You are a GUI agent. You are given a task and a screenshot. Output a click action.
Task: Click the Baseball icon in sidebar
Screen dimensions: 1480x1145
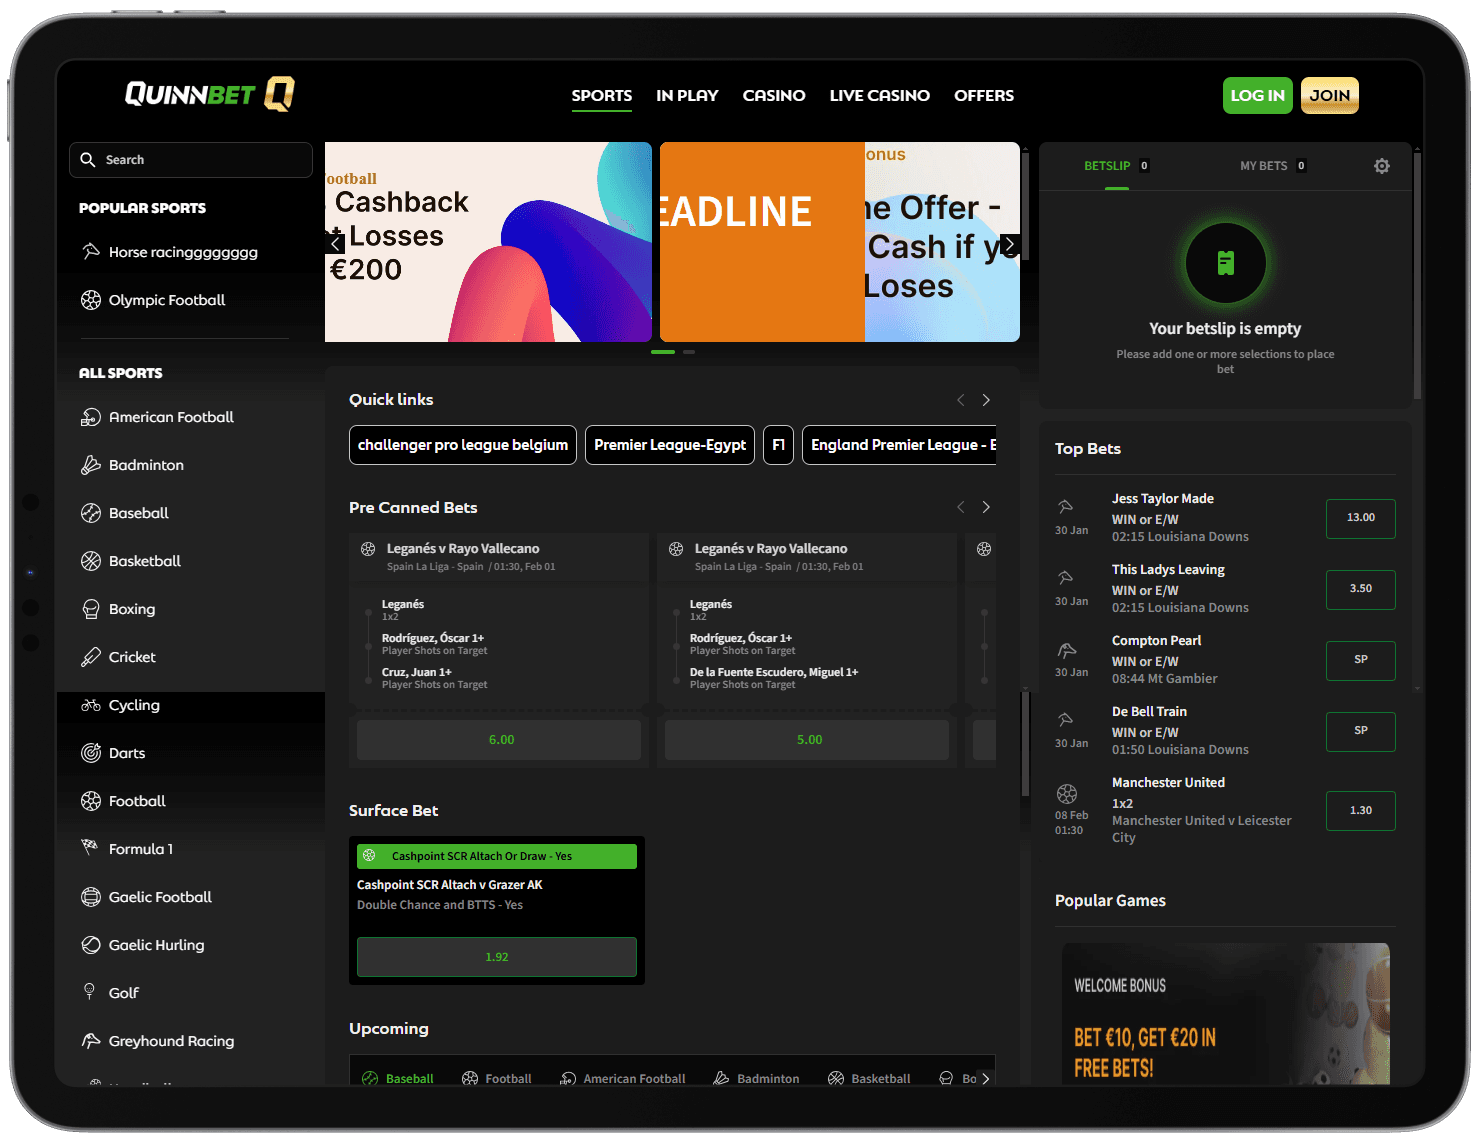tap(91, 513)
